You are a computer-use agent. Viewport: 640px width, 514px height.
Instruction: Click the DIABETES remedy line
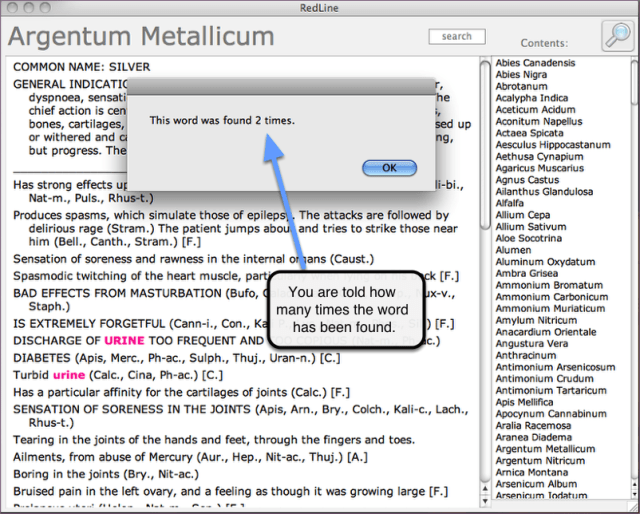point(177,358)
